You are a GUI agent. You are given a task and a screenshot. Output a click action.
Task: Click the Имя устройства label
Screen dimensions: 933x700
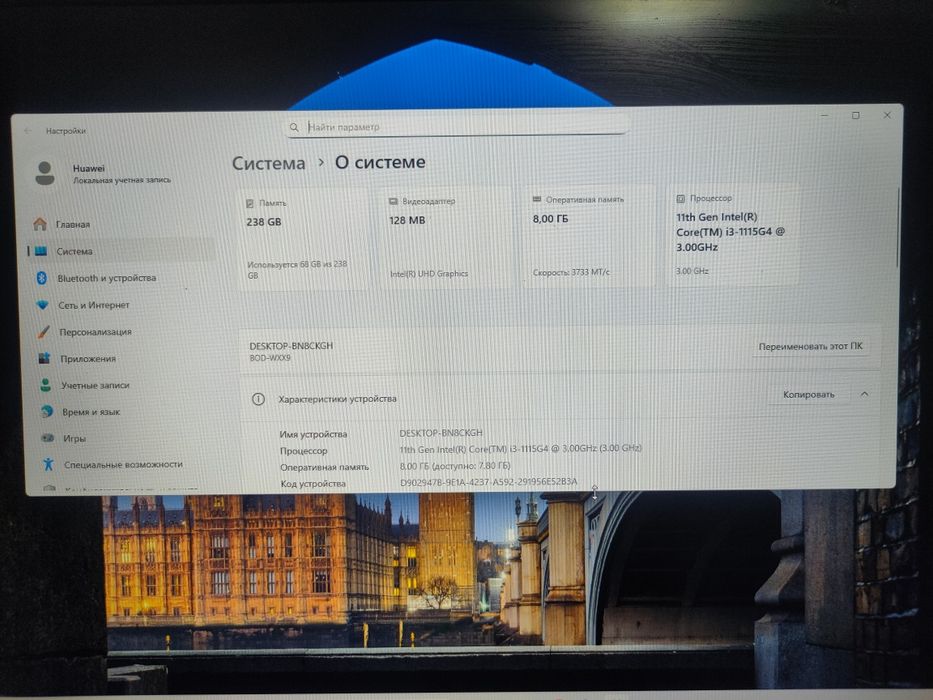(x=313, y=435)
